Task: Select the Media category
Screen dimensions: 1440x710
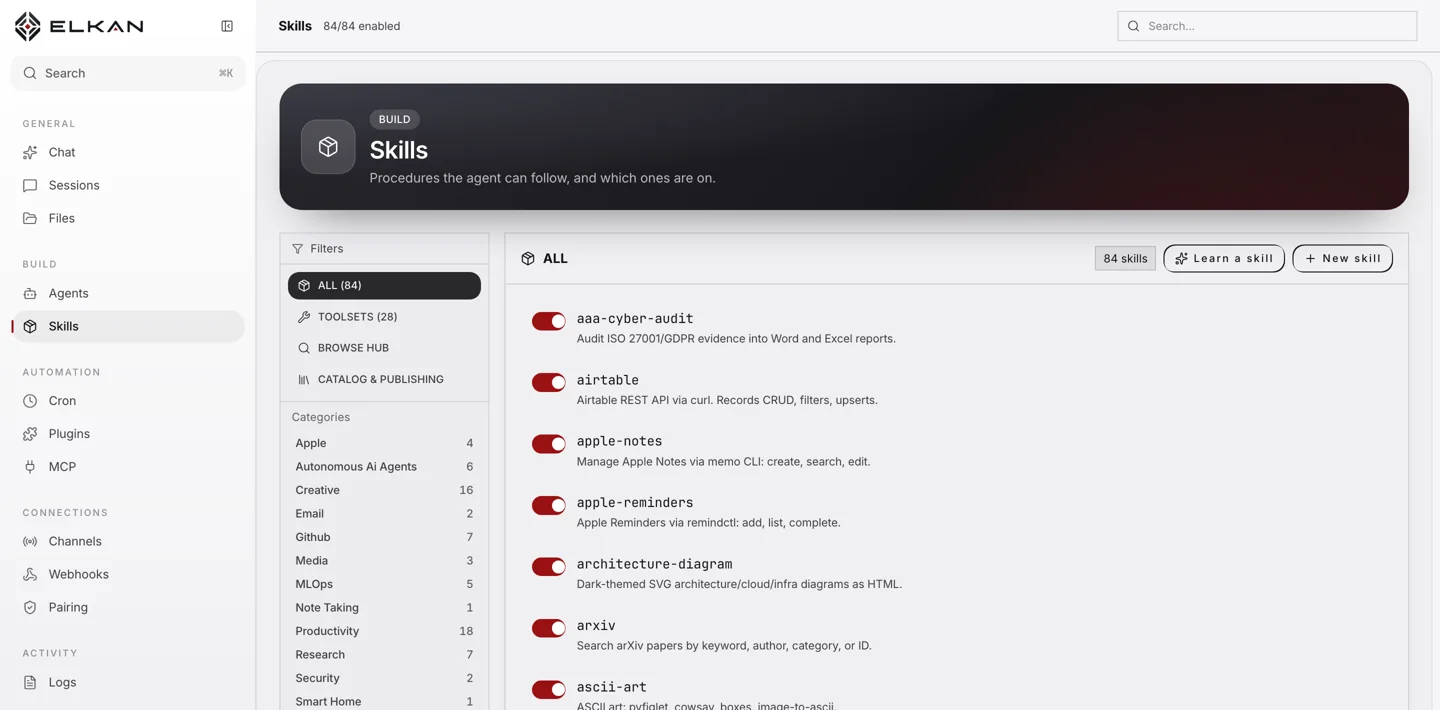Action: 384,561
